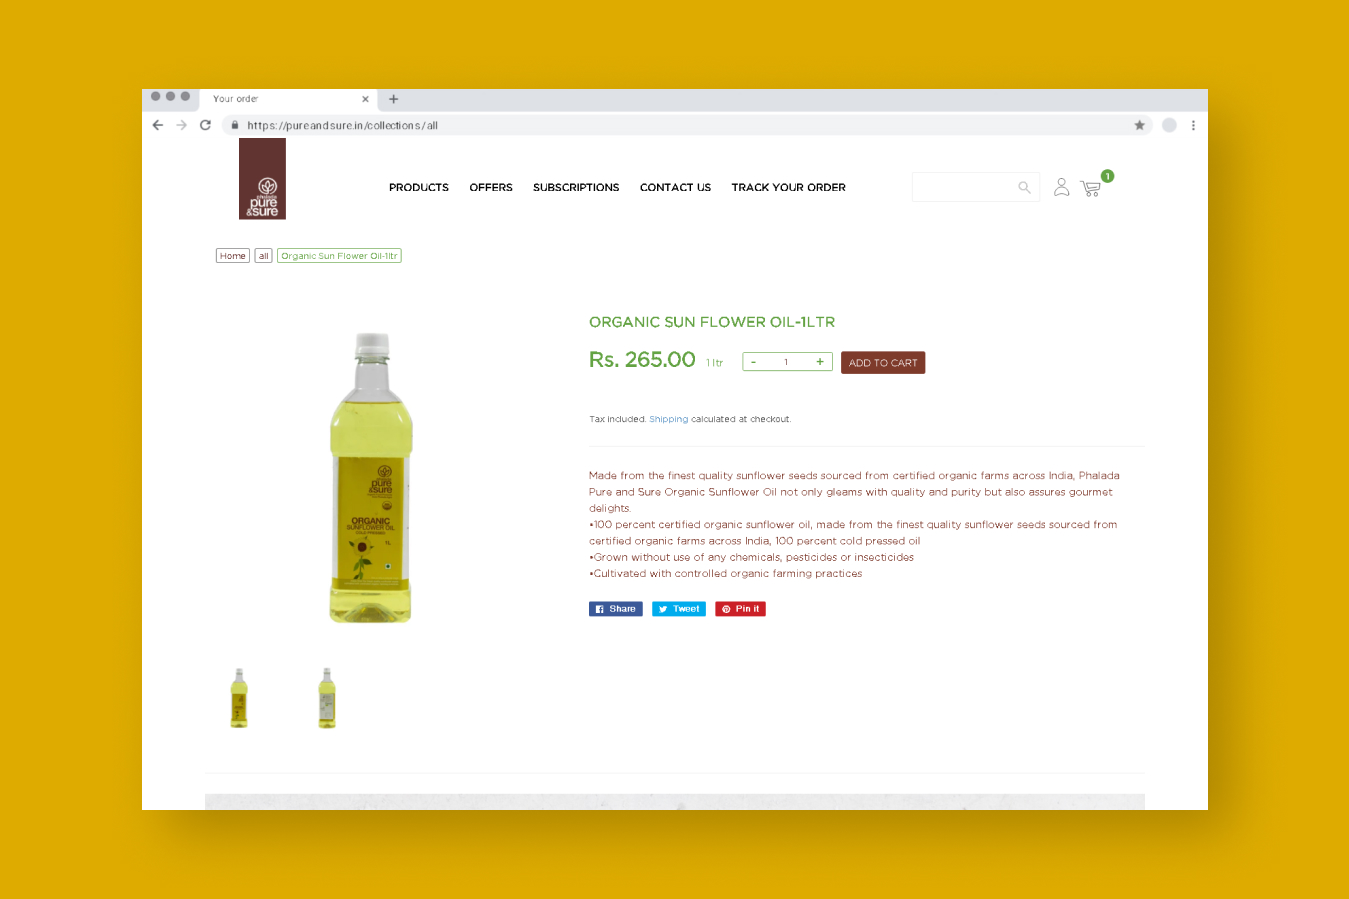Click the Home breadcrumb
This screenshot has height=899, width=1349.
[x=233, y=256]
